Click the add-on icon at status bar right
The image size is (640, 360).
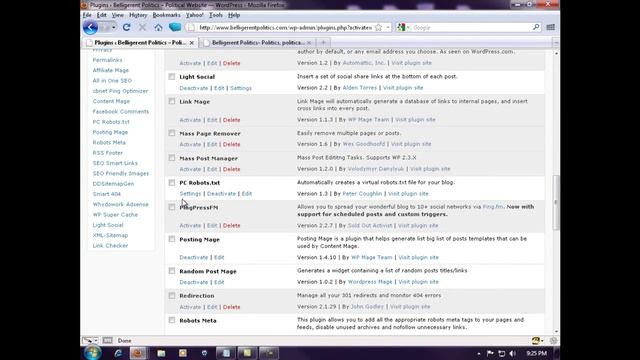pyautogui.click(x=536, y=340)
